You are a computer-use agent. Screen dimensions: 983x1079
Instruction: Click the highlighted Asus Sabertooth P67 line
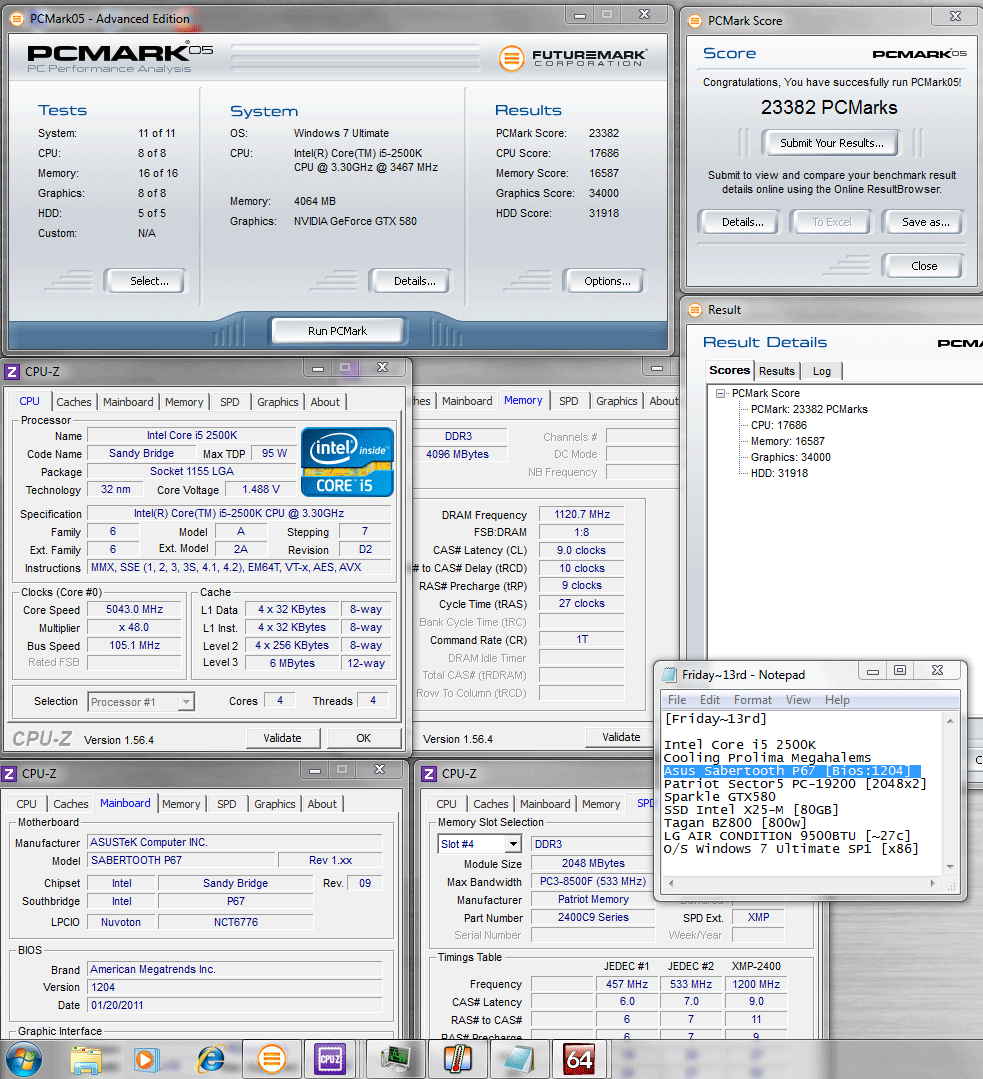792,771
